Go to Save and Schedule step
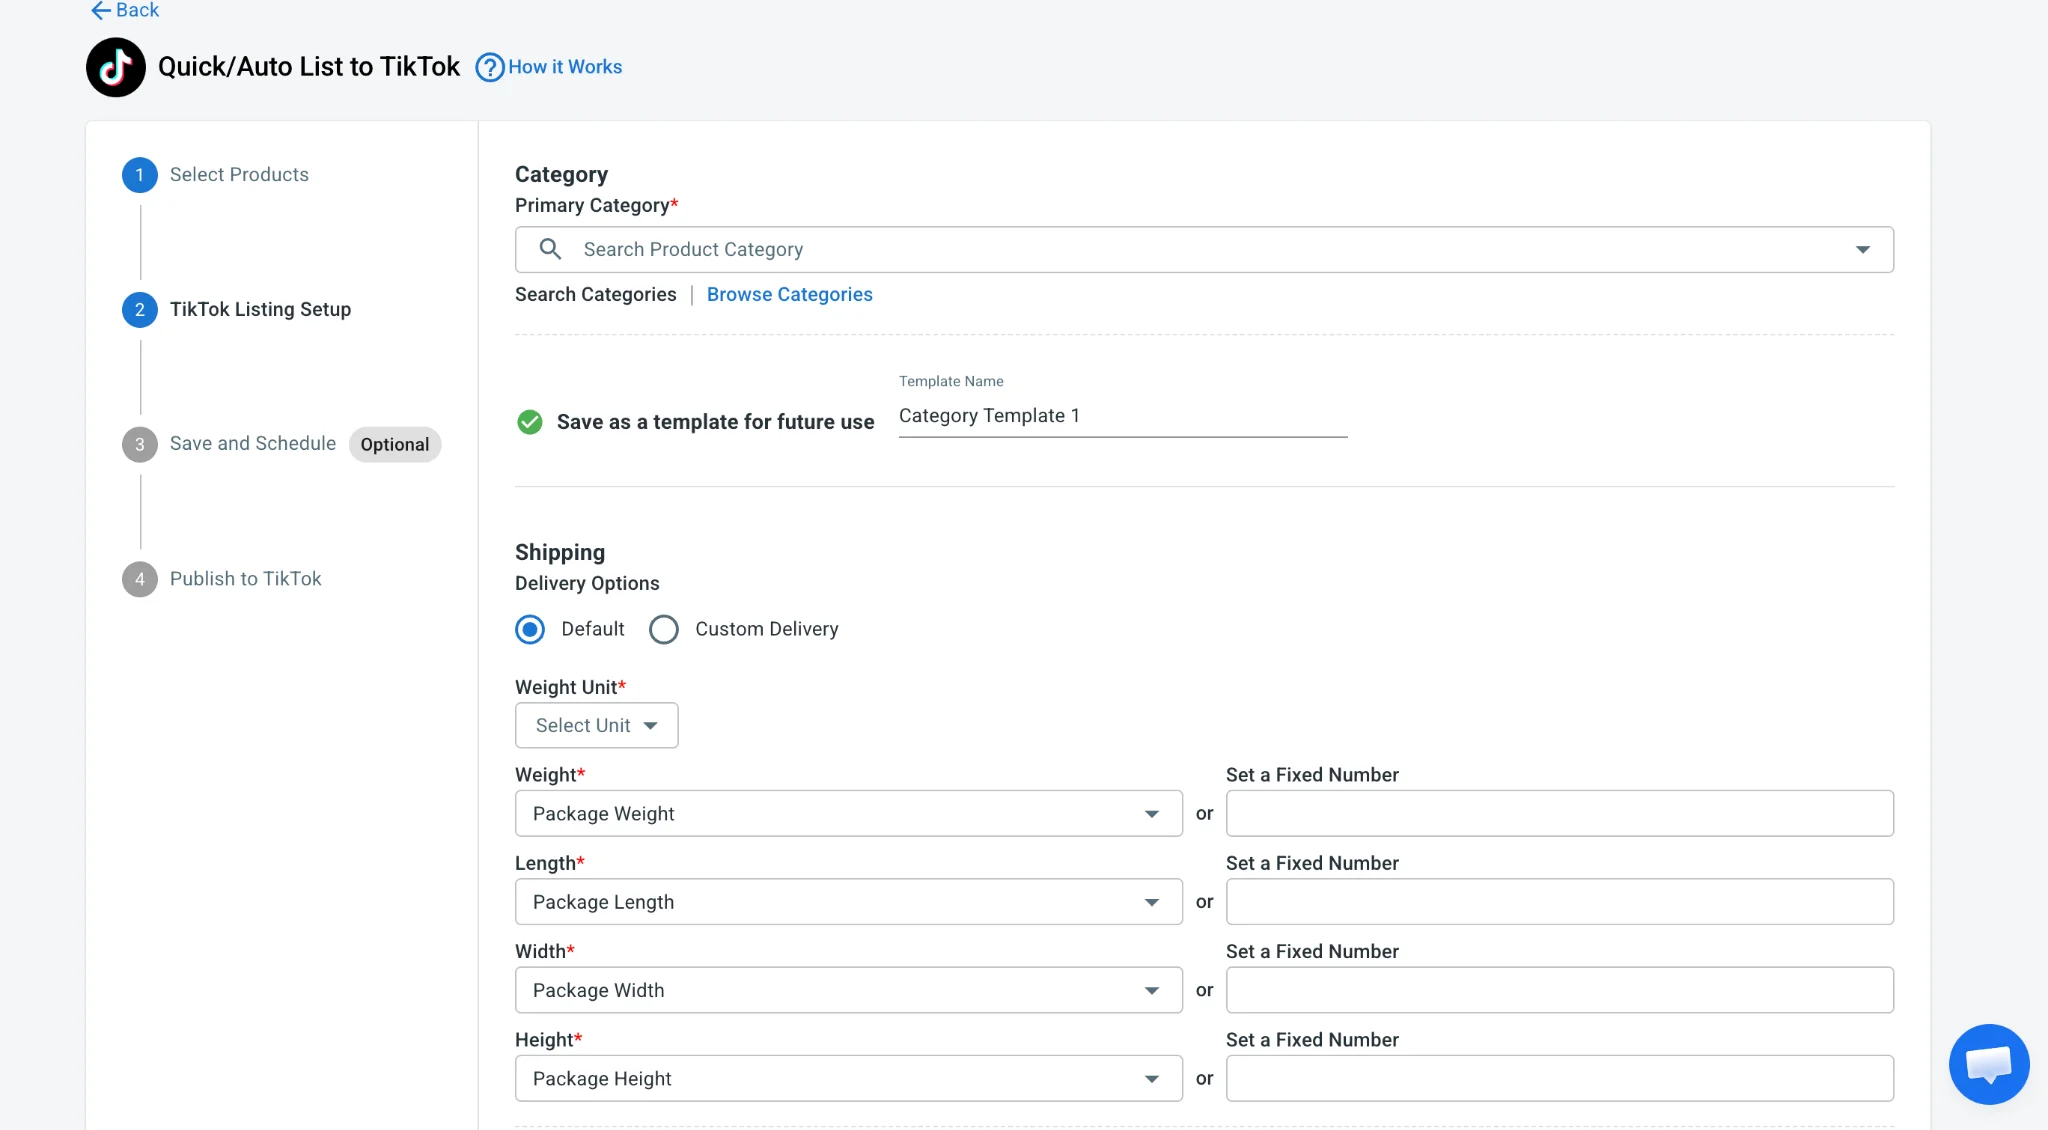This screenshot has height=1130, width=2048. (x=253, y=443)
